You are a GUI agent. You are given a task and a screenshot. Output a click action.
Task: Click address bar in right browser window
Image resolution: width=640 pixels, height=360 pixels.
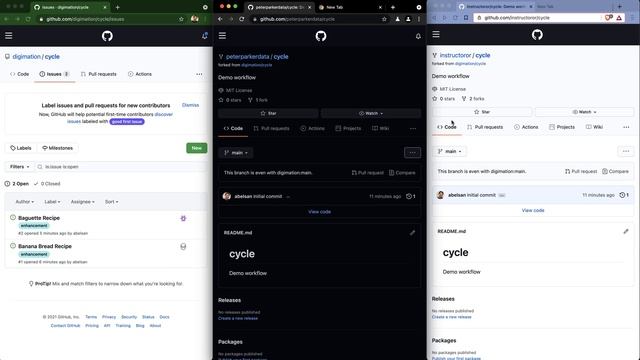click(538, 18)
